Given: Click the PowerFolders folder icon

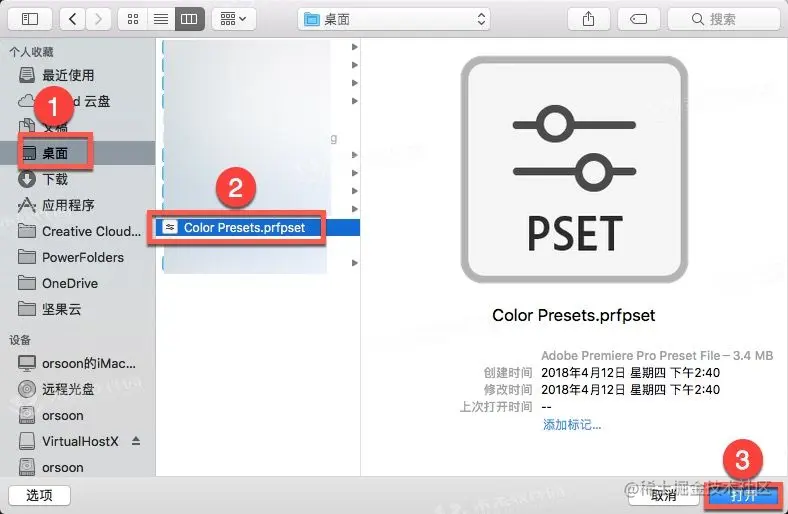Looking at the screenshot, I should click(x=27, y=257).
